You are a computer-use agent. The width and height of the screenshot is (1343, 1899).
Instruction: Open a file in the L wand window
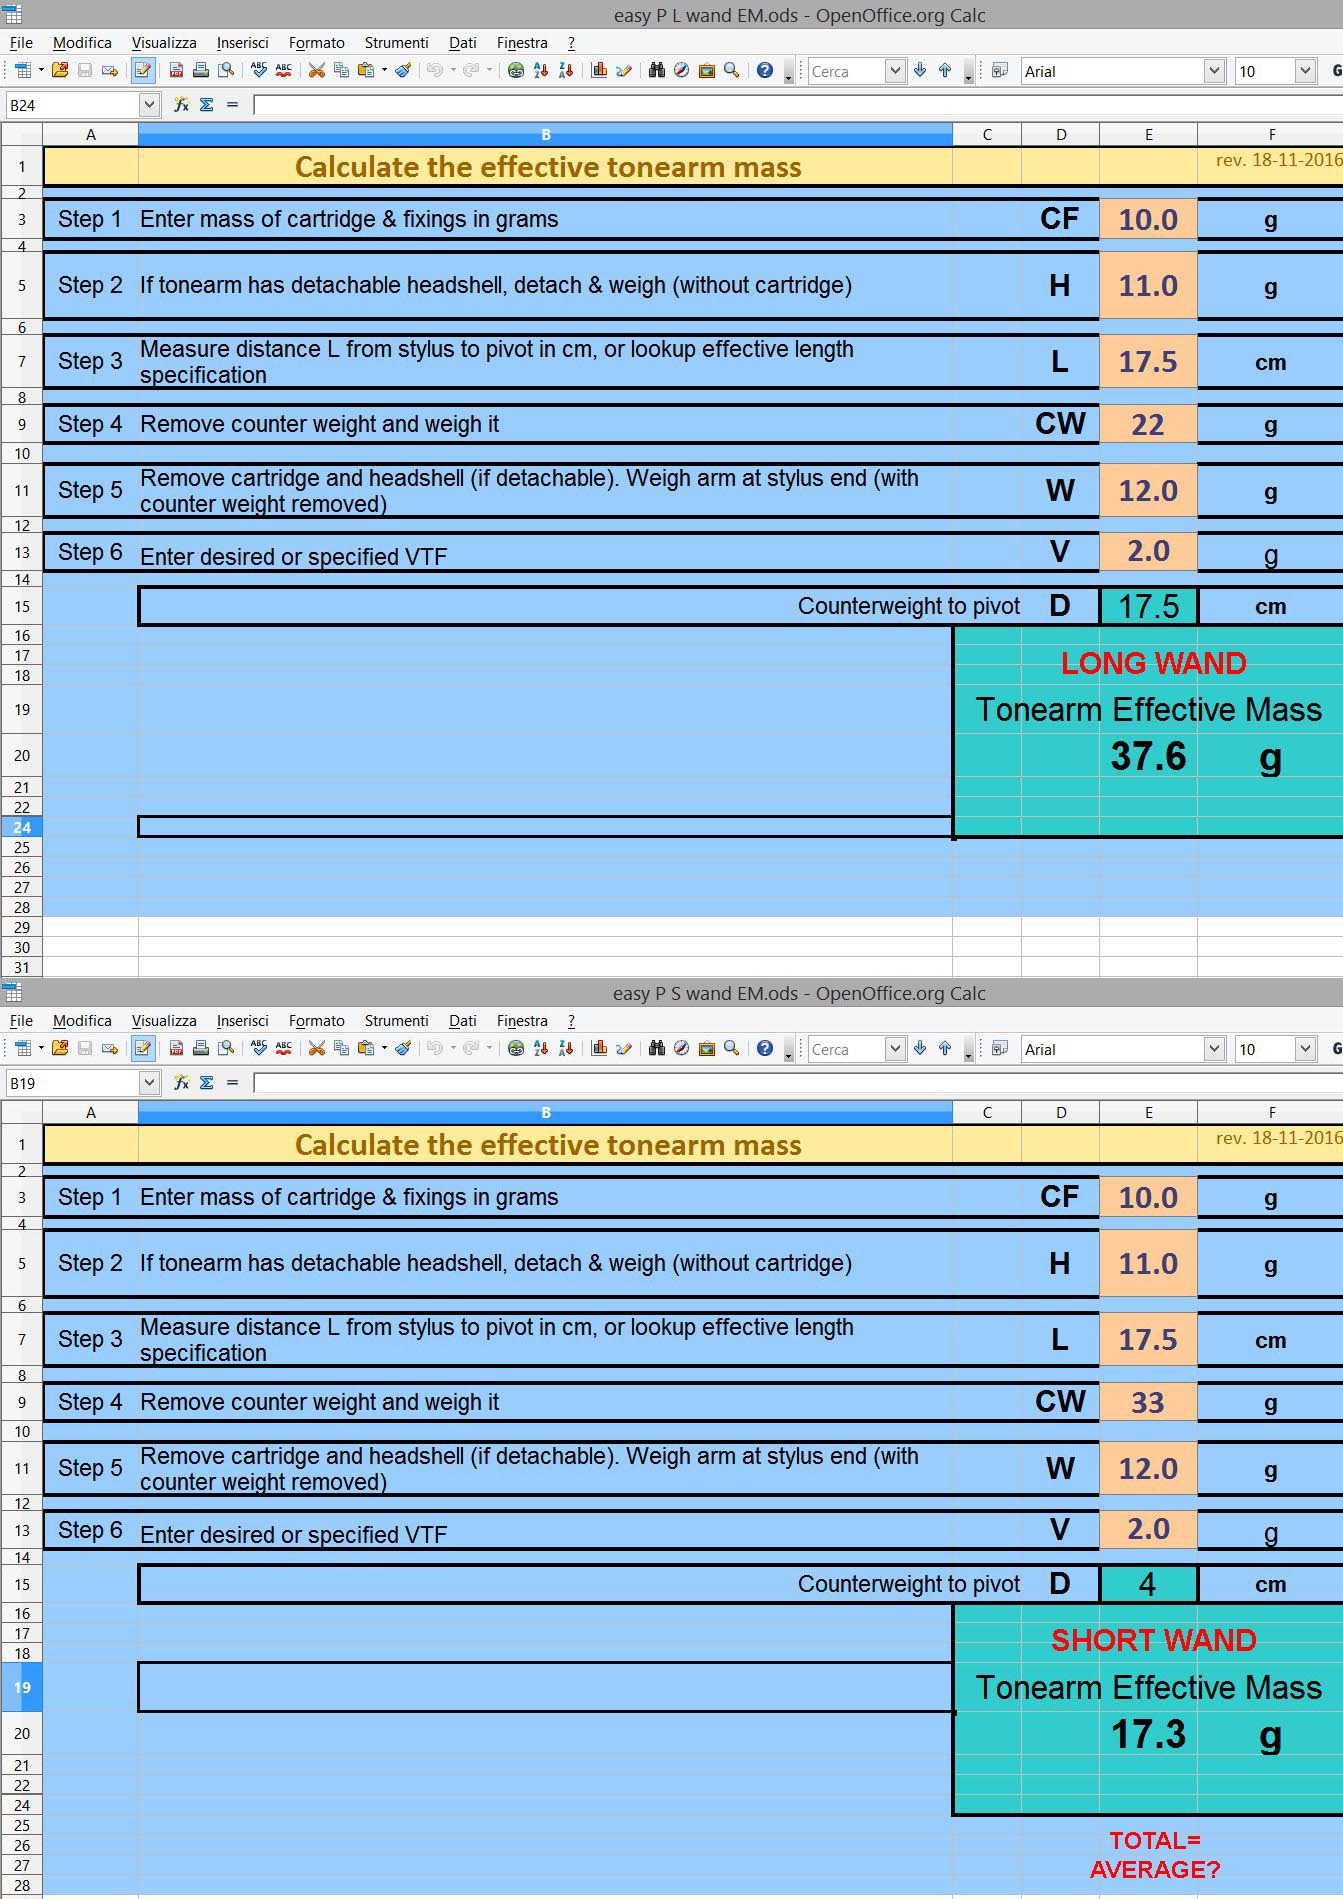tap(60, 71)
